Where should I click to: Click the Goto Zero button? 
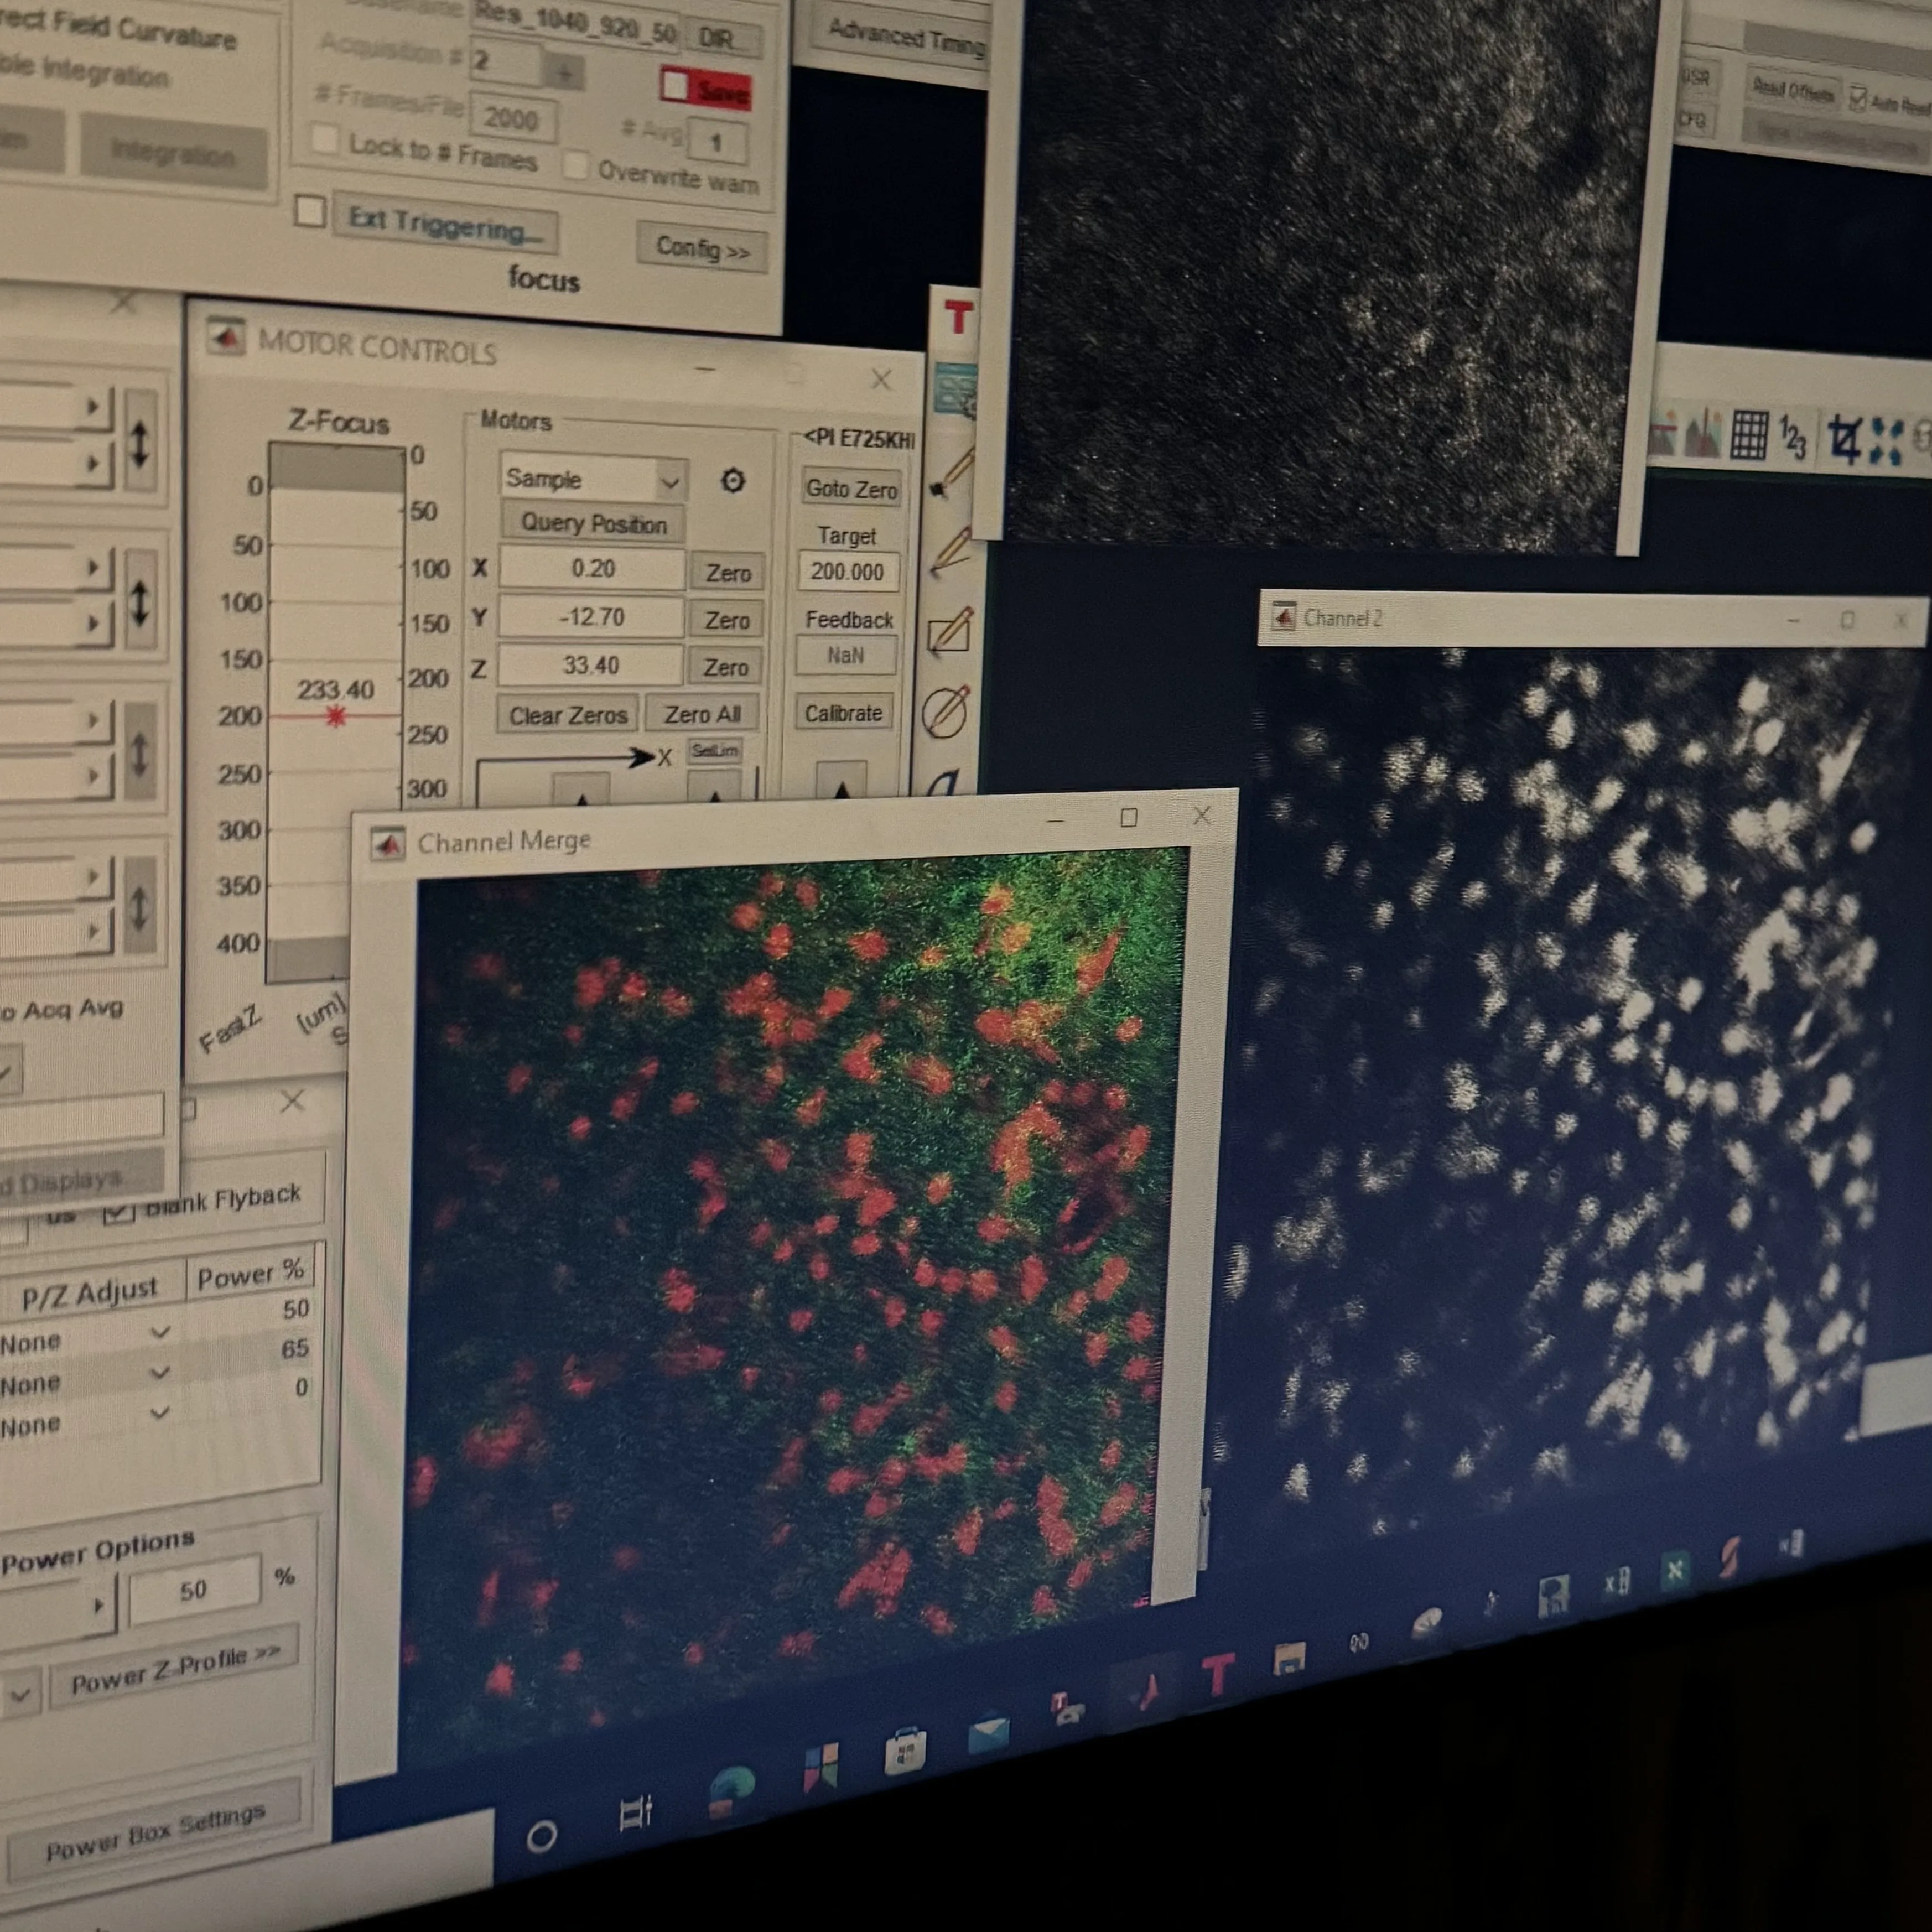click(x=852, y=489)
